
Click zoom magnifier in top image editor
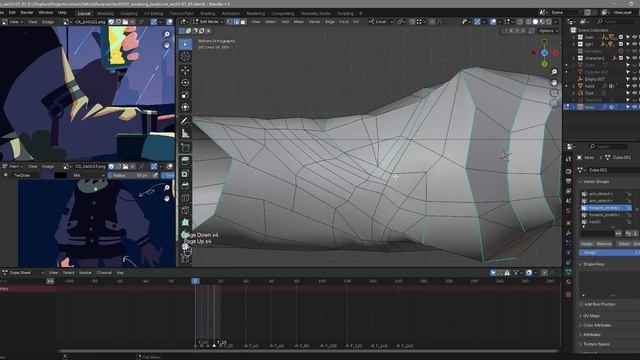pos(167,34)
